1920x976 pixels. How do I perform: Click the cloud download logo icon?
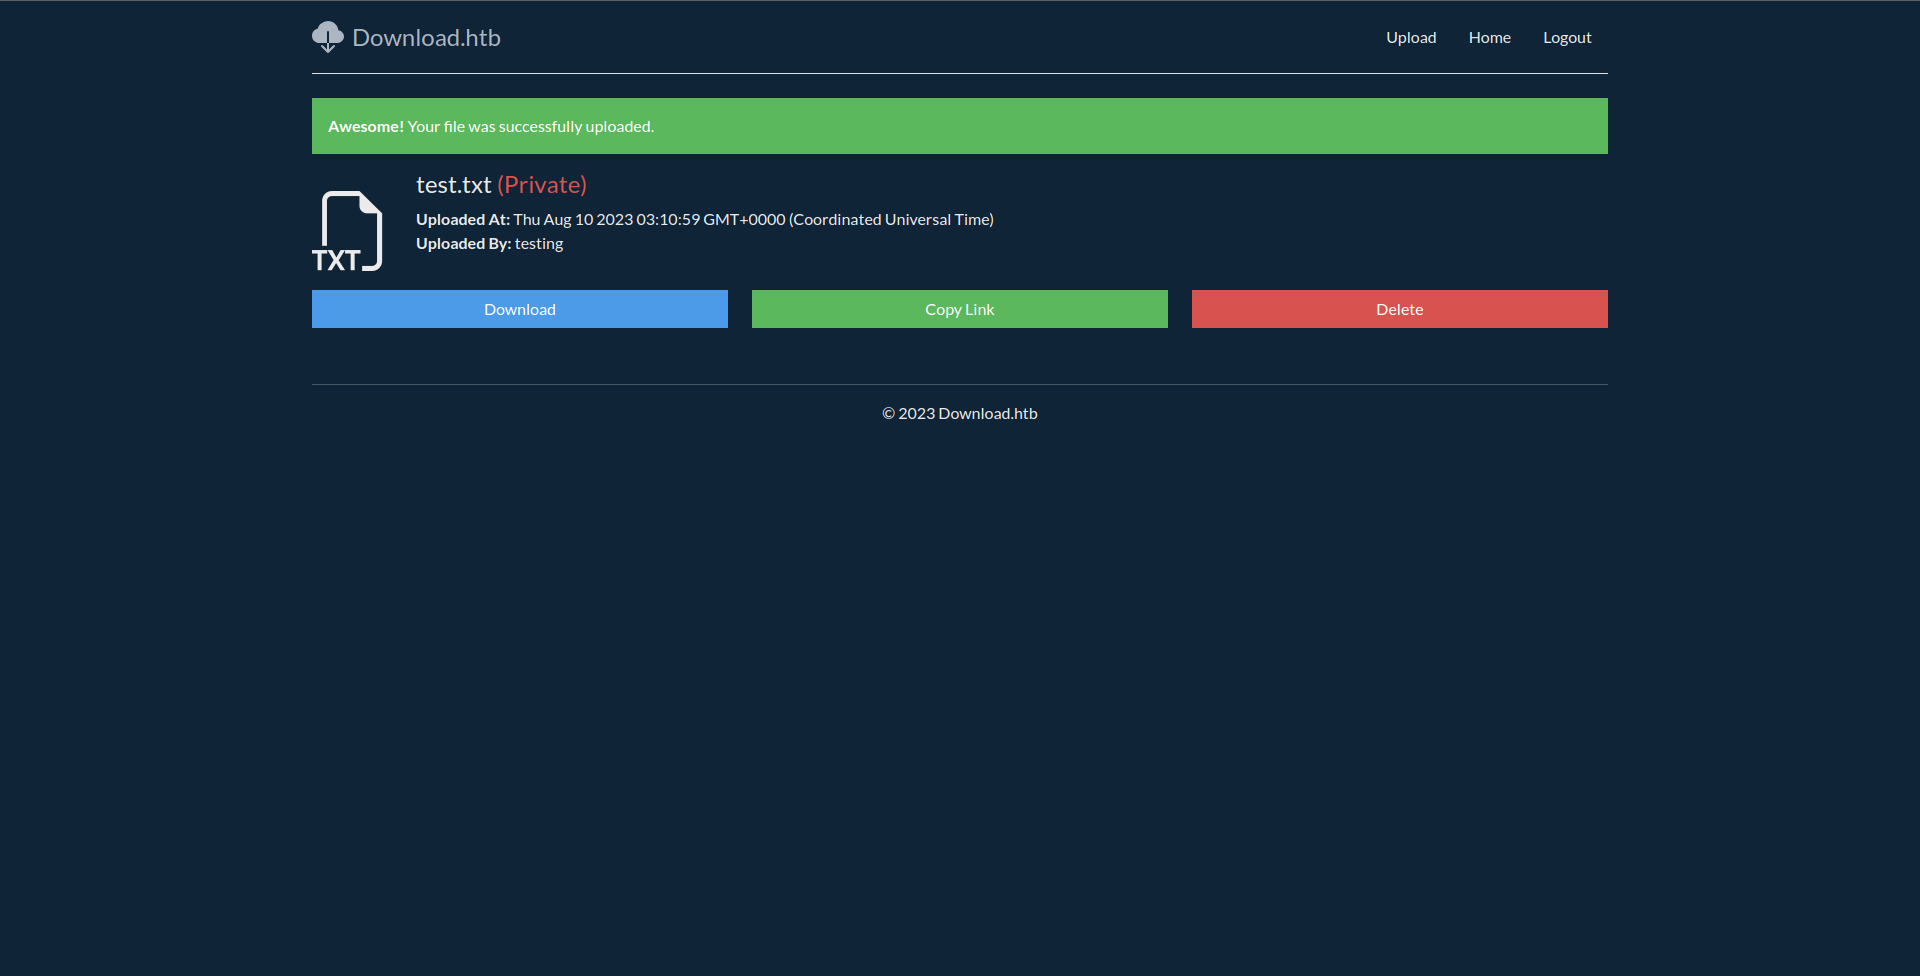click(327, 37)
